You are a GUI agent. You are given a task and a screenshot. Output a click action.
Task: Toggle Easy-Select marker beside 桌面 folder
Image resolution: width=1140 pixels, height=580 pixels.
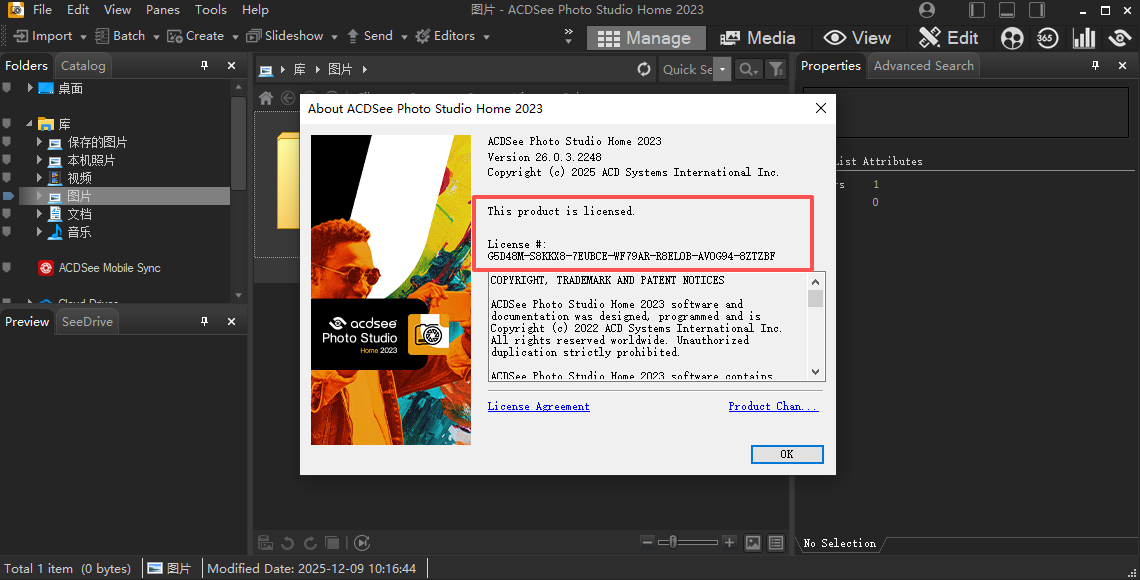(8, 88)
